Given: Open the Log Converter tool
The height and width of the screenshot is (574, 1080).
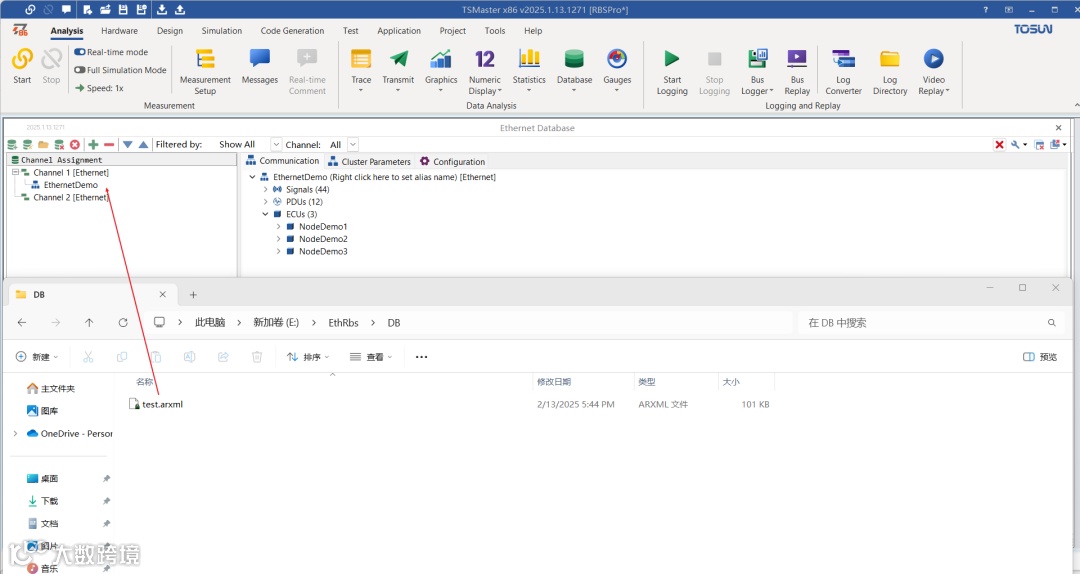Looking at the screenshot, I should (843, 71).
